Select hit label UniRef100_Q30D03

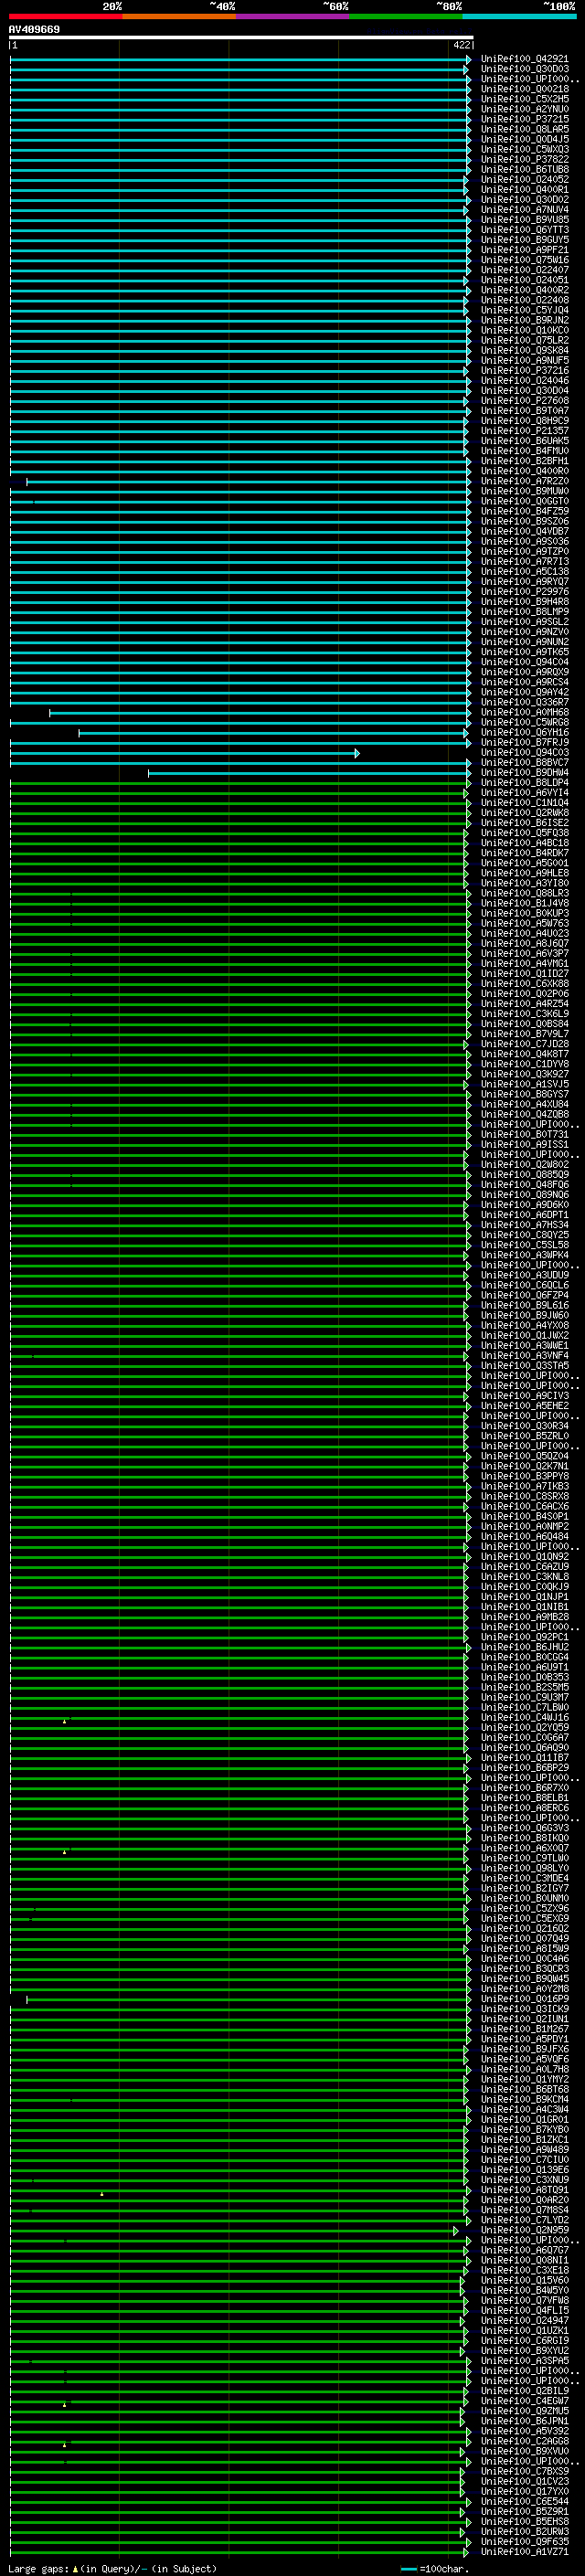tap(525, 69)
